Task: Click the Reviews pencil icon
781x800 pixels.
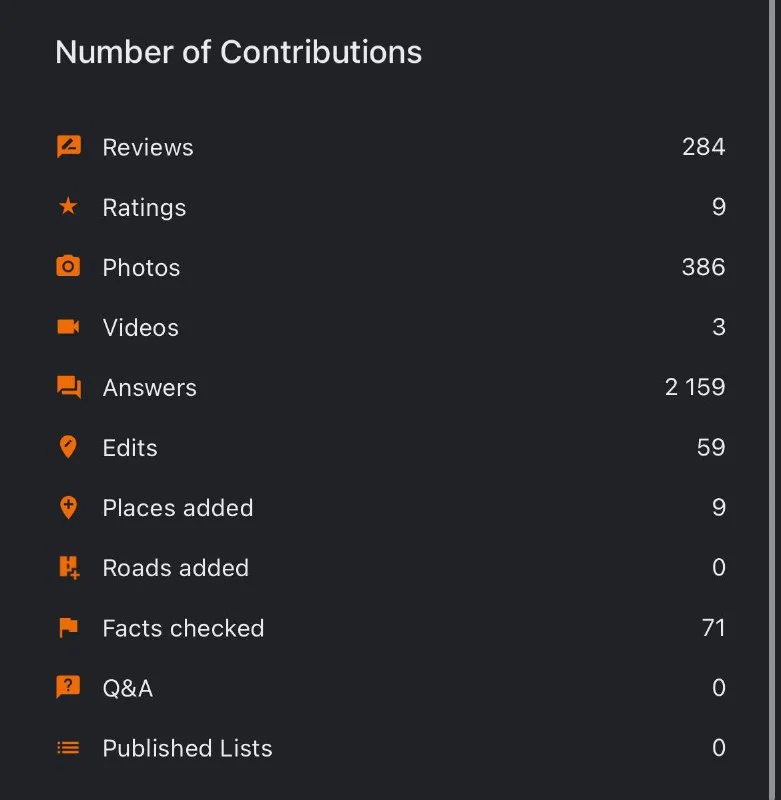Action: pyautogui.click(x=68, y=147)
